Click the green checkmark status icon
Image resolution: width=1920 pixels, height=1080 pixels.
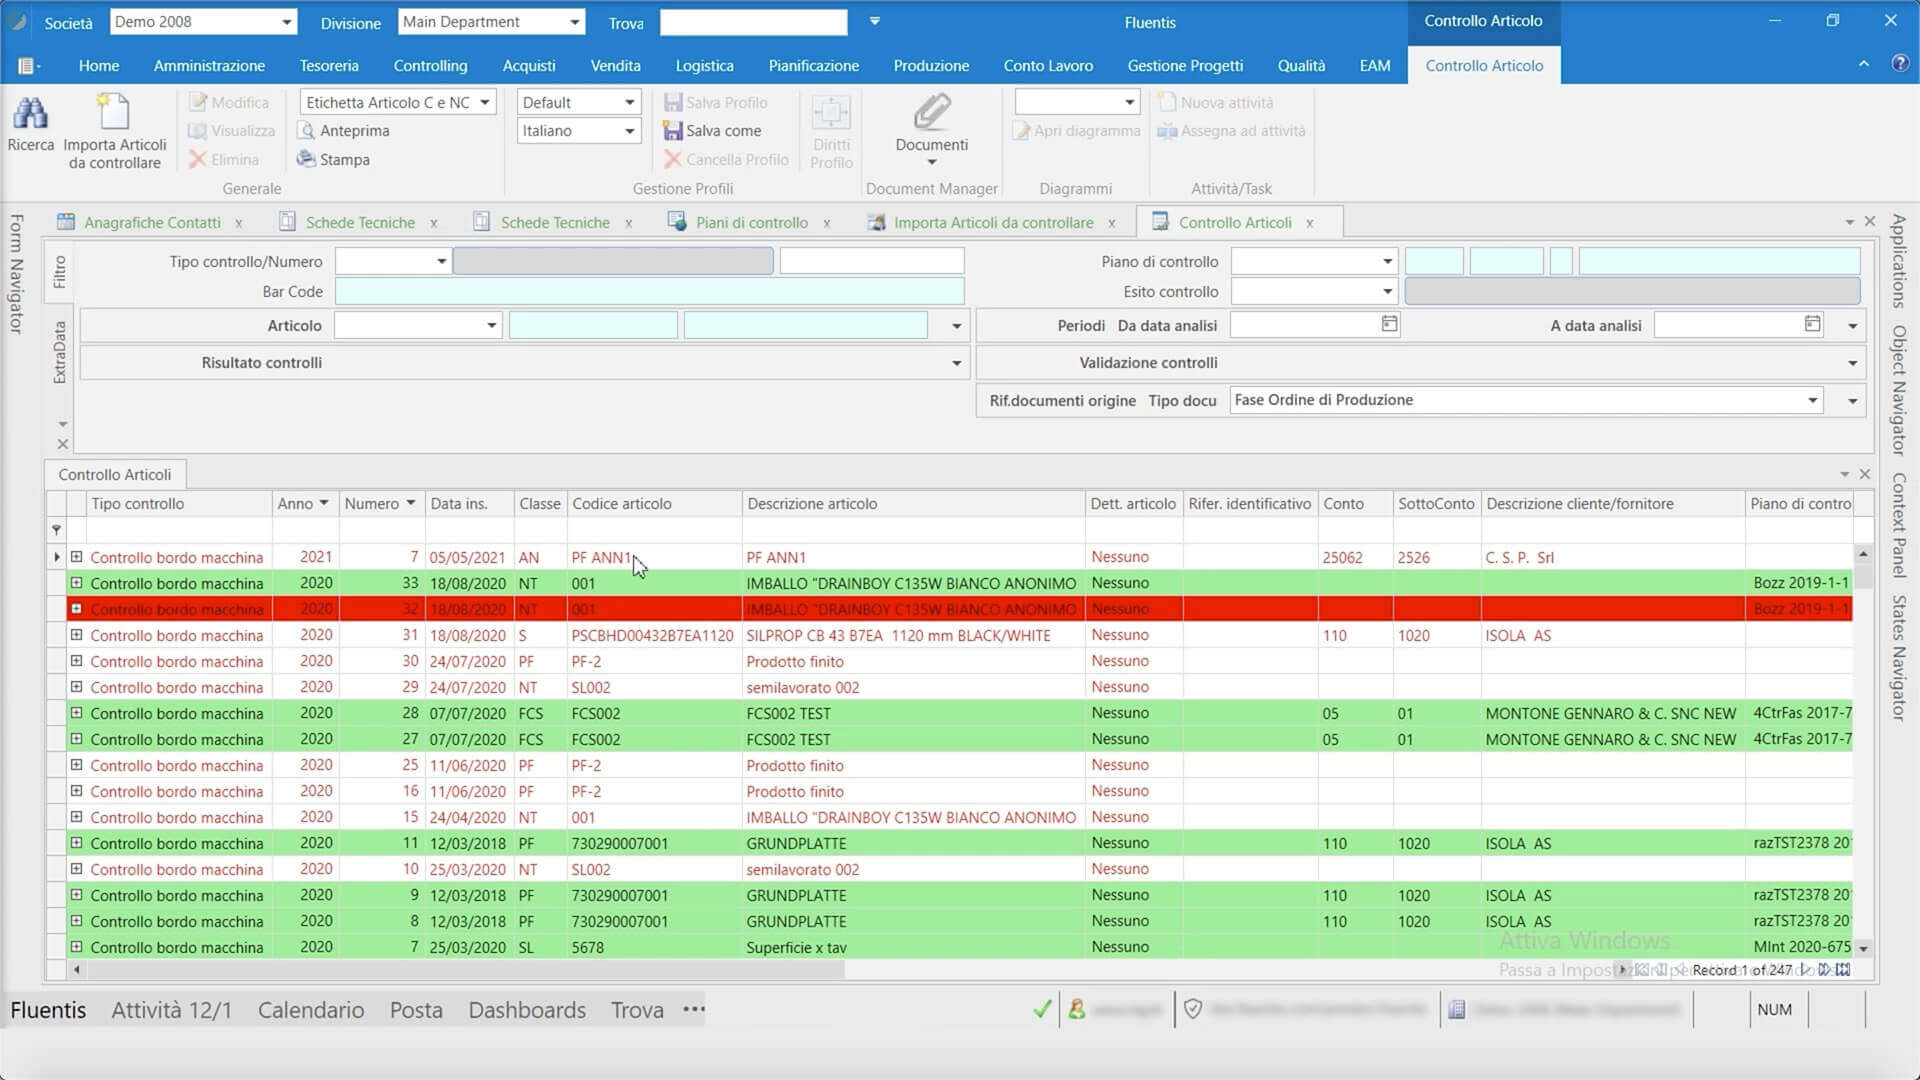(1042, 1009)
